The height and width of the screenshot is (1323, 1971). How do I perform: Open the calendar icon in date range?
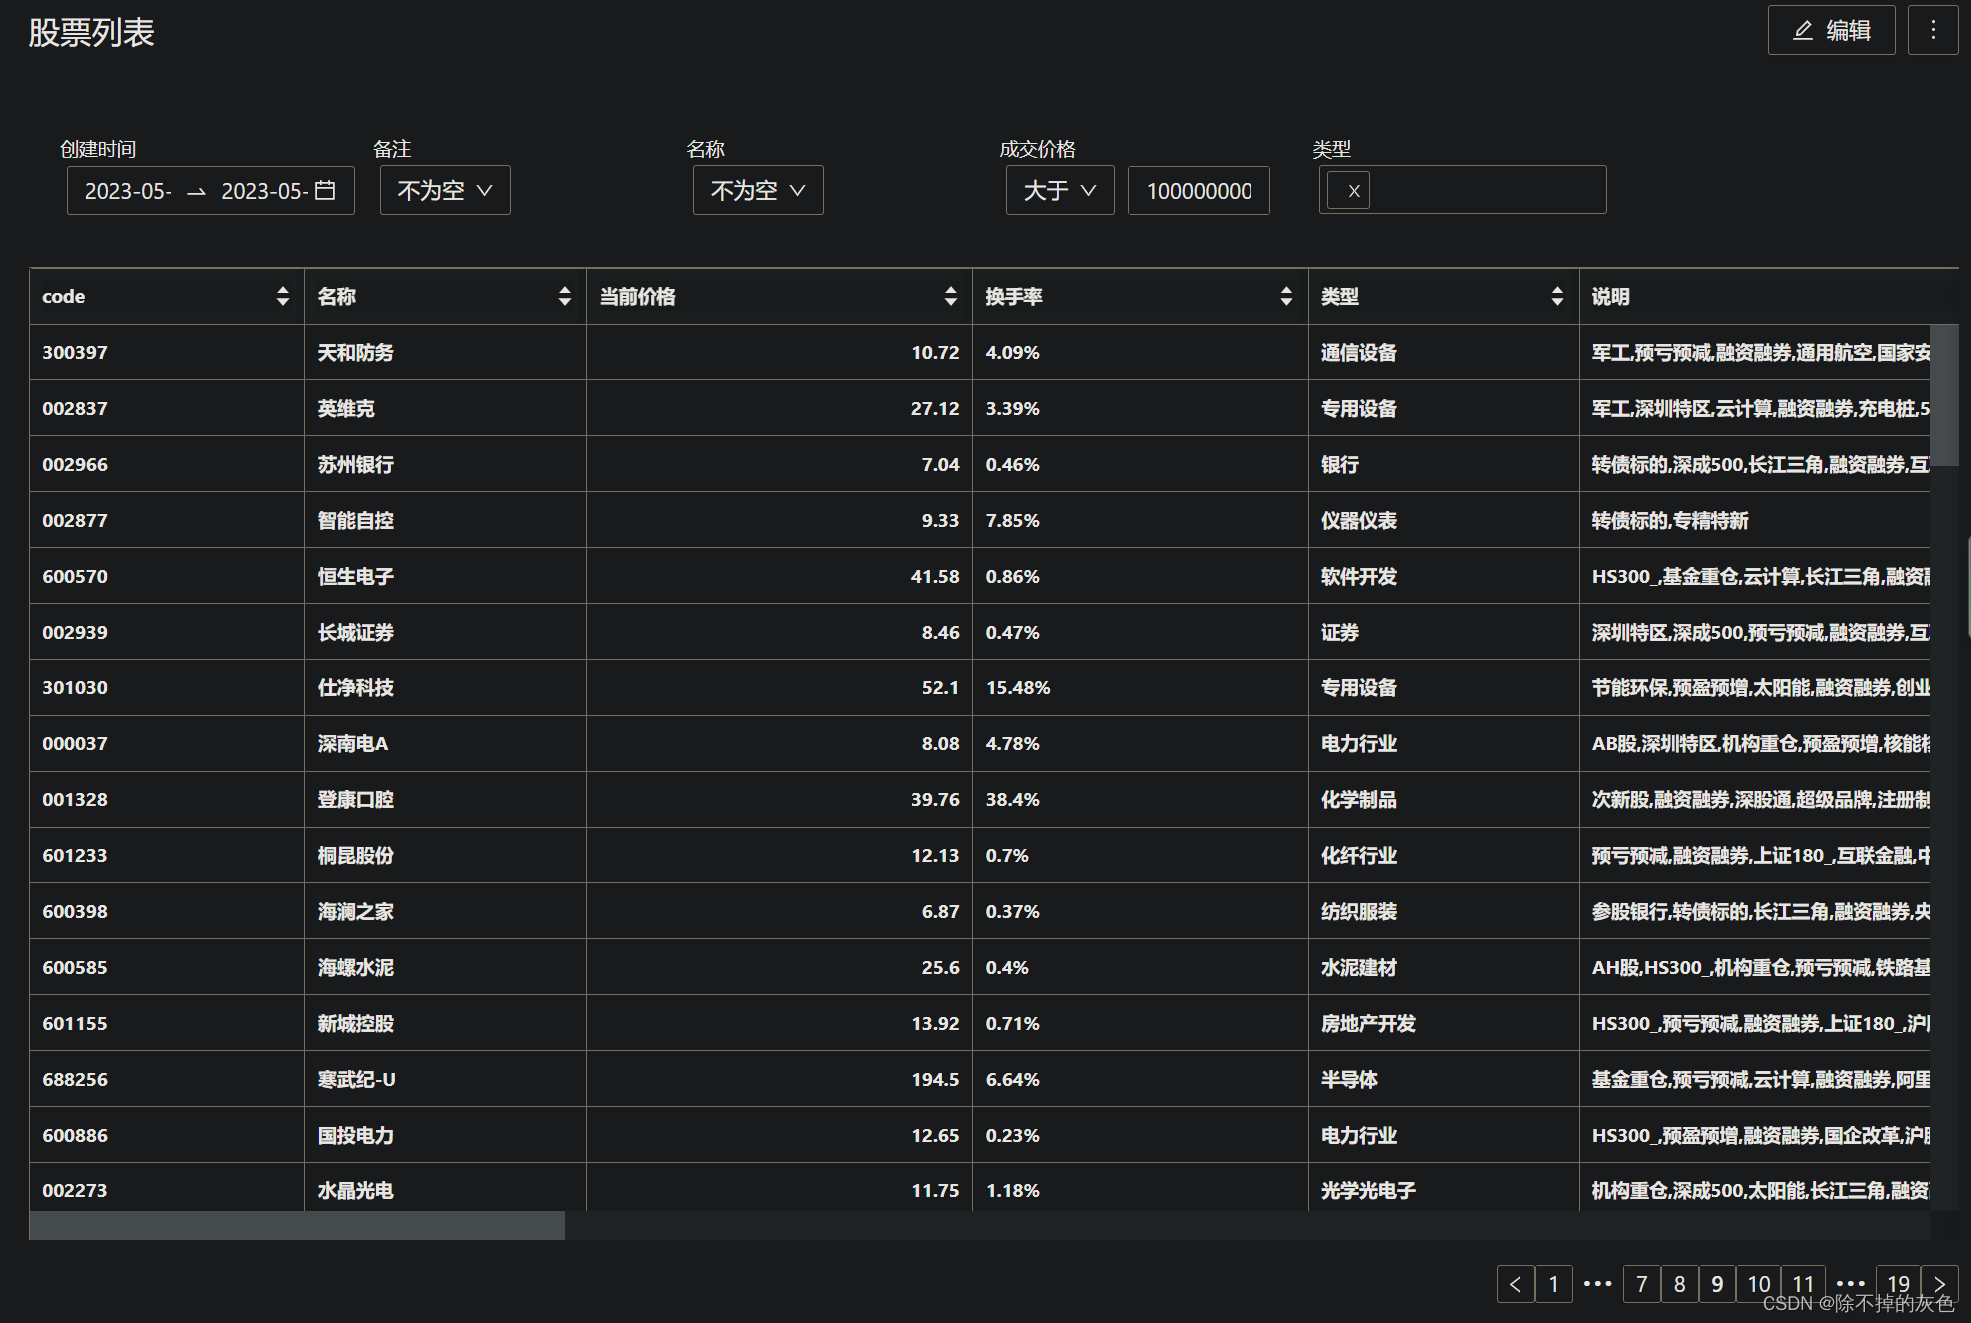[325, 190]
